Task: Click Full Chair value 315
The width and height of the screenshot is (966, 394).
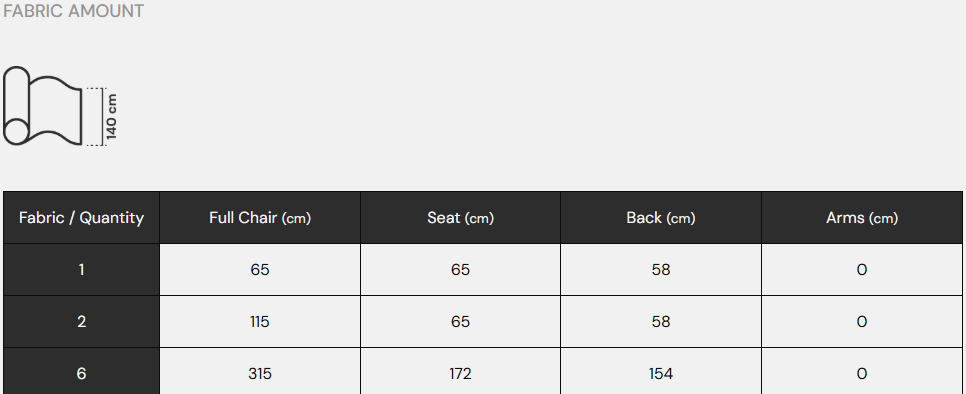Action: pyautogui.click(x=260, y=371)
